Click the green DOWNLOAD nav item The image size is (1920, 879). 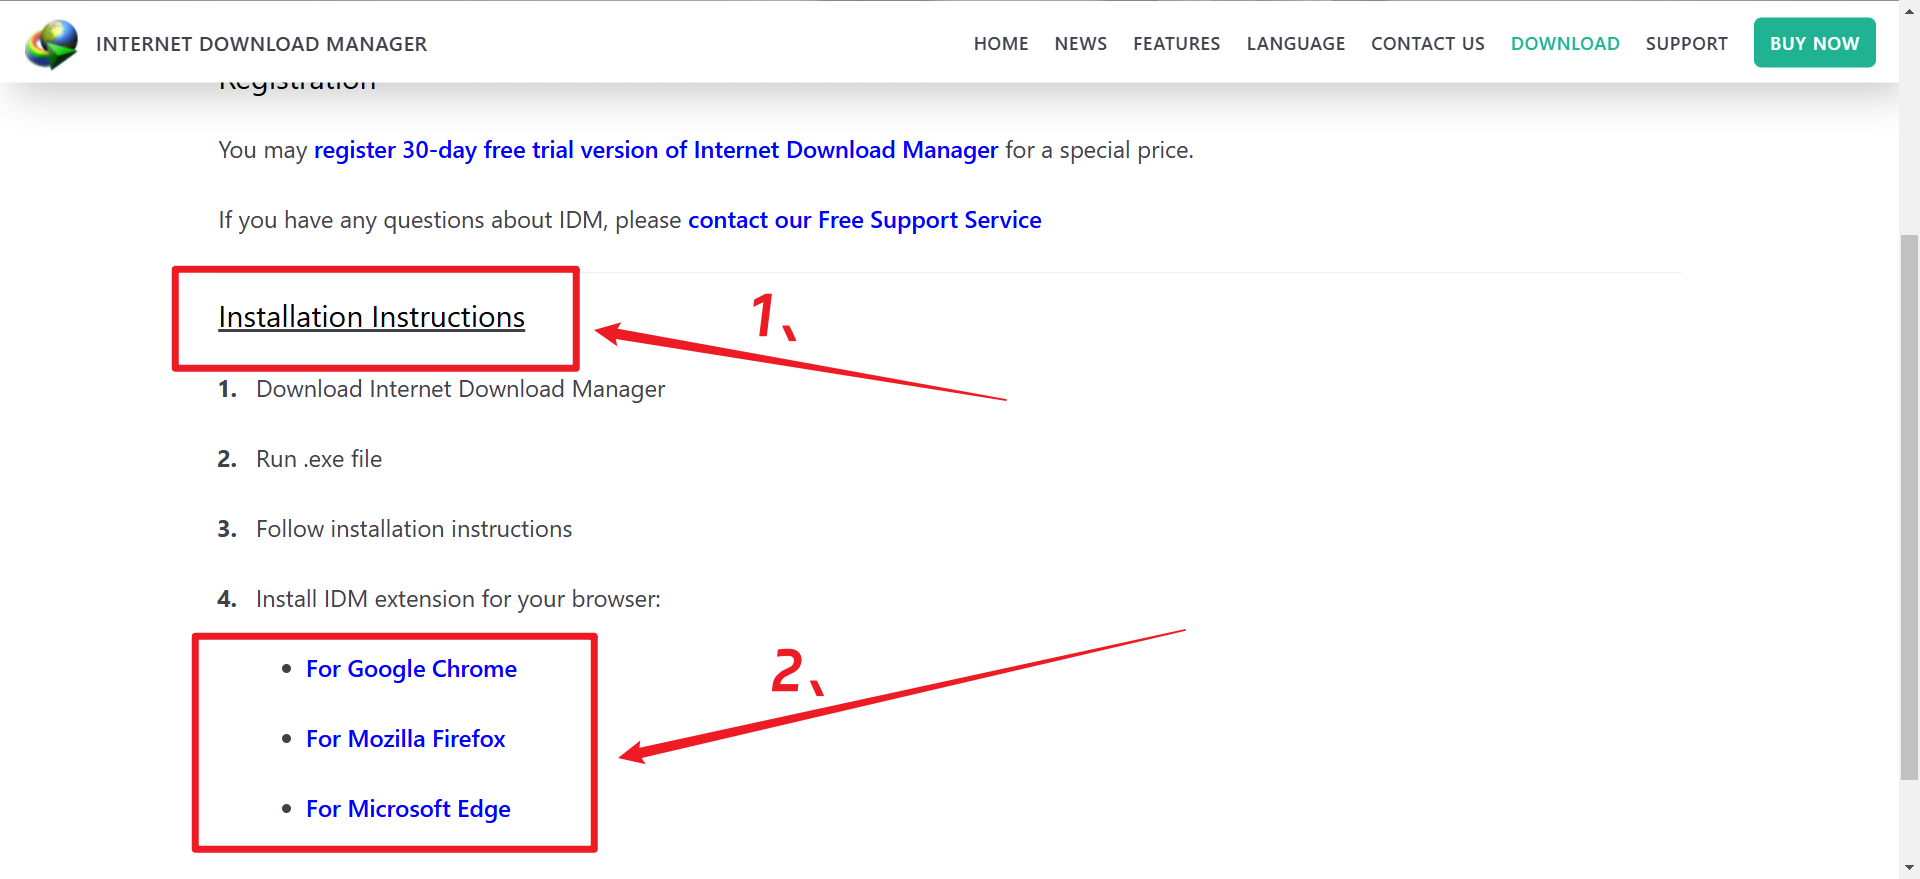pyautogui.click(x=1564, y=44)
